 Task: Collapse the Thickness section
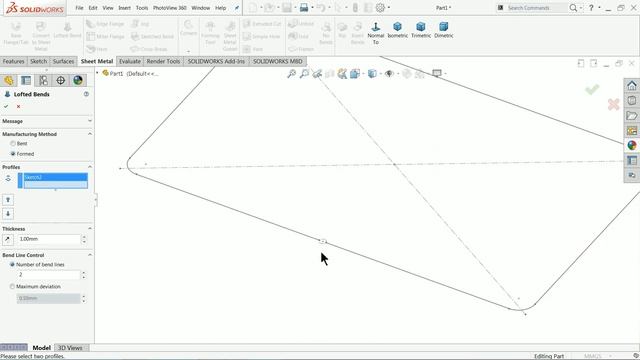click(x=90, y=229)
